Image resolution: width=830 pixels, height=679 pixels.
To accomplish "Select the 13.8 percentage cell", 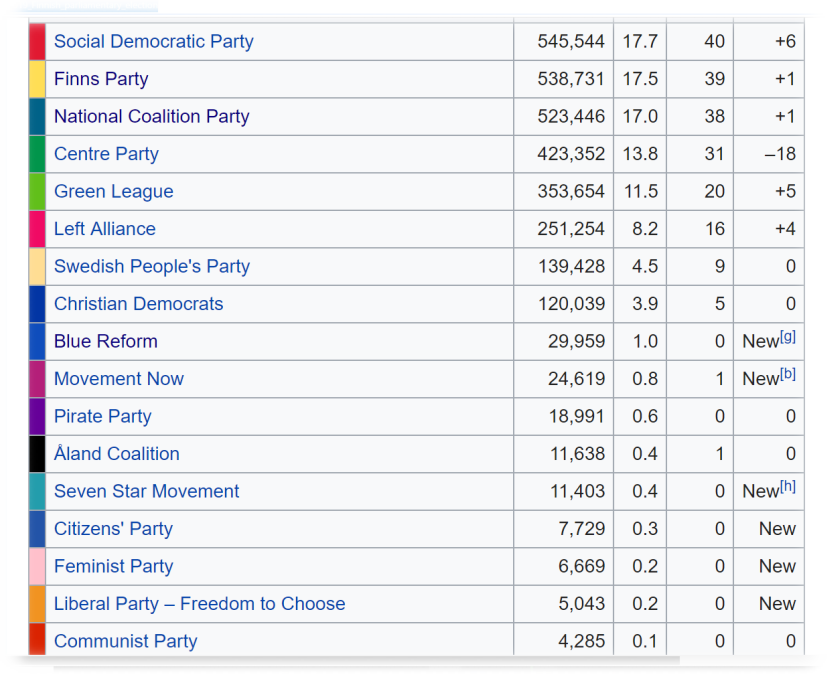I will click(640, 154).
